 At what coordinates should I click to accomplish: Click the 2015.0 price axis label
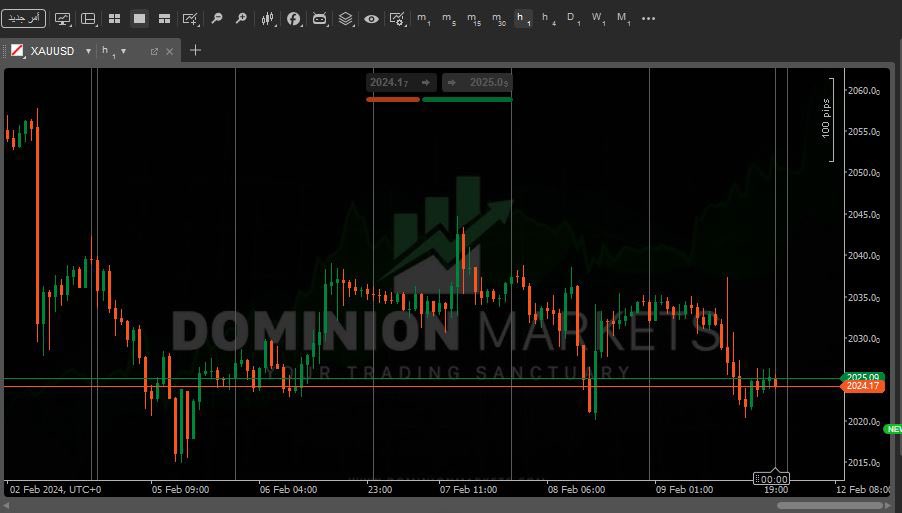tap(863, 463)
